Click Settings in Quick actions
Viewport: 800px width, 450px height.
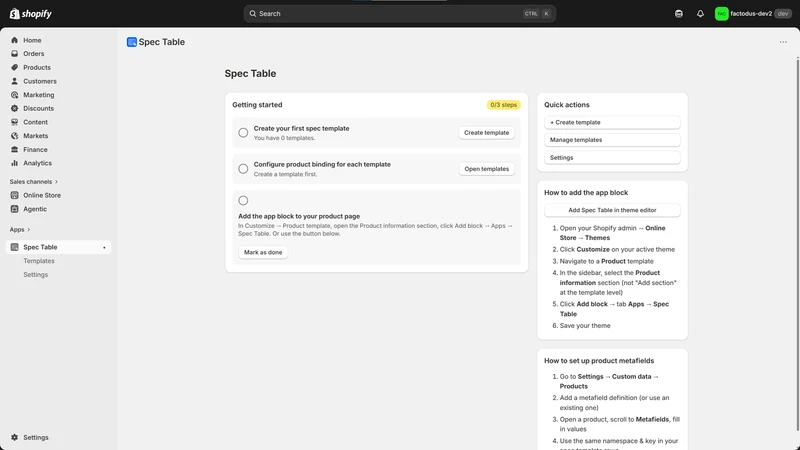pyautogui.click(x=612, y=158)
